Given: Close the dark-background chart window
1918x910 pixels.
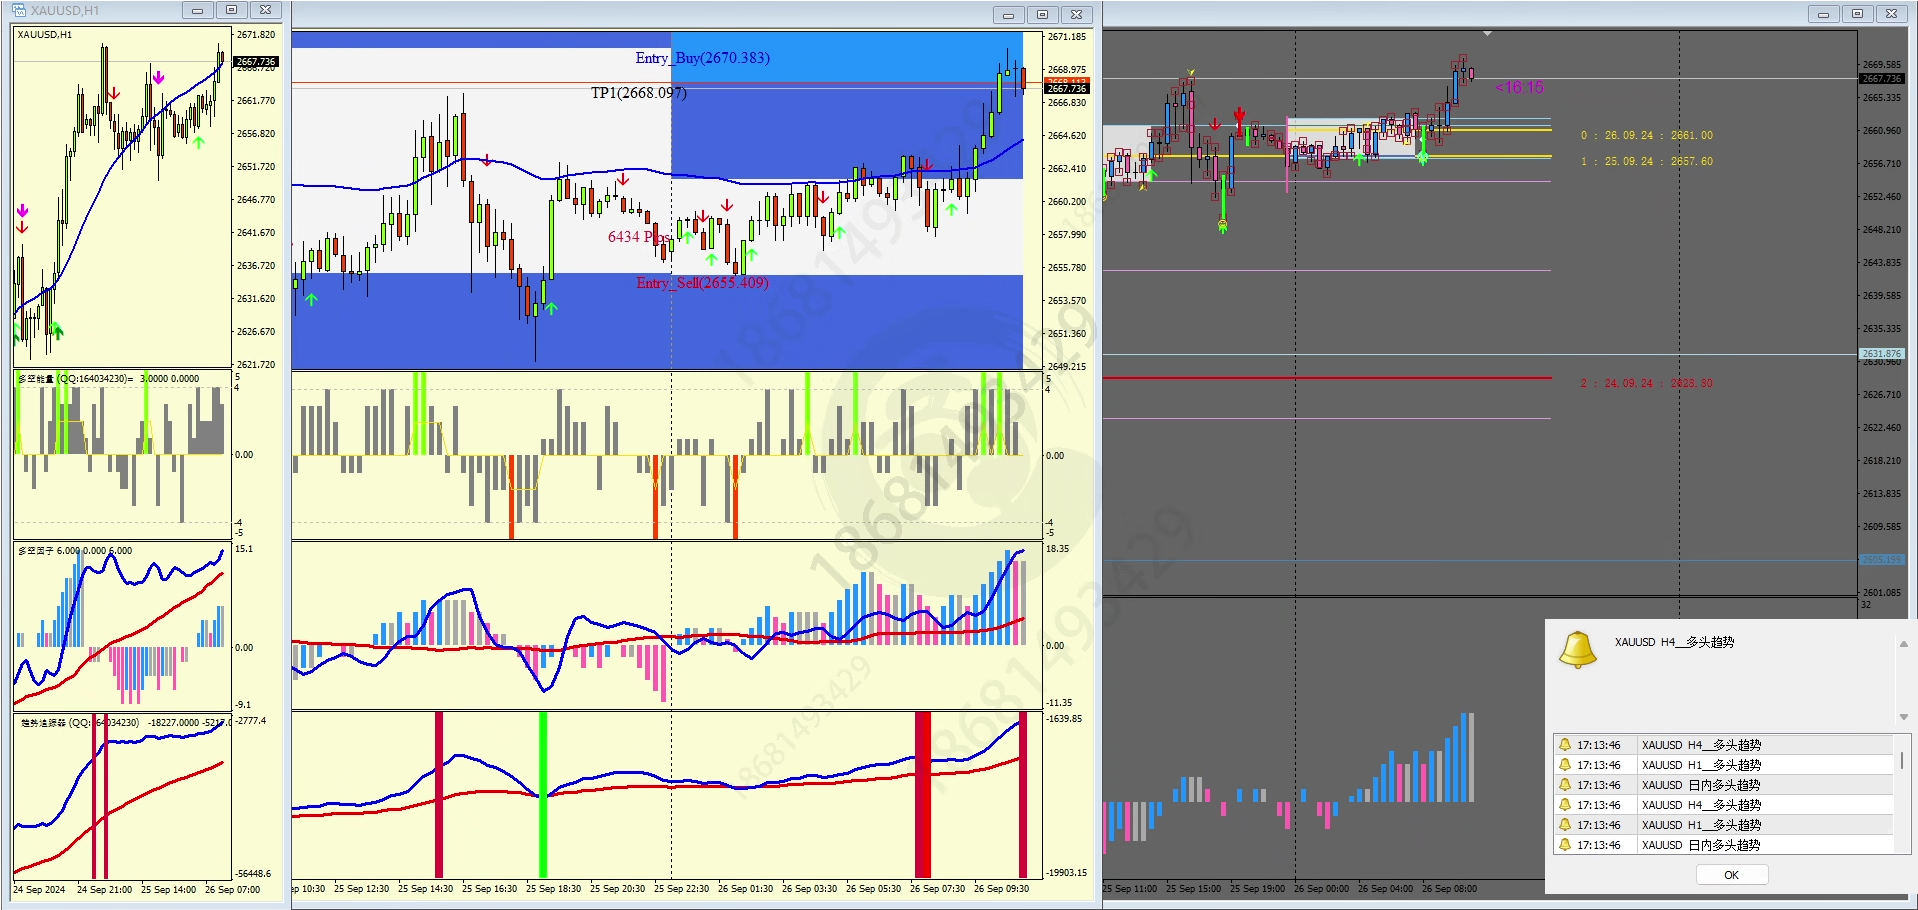Looking at the screenshot, I should pyautogui.click(x=1891, y=14).
